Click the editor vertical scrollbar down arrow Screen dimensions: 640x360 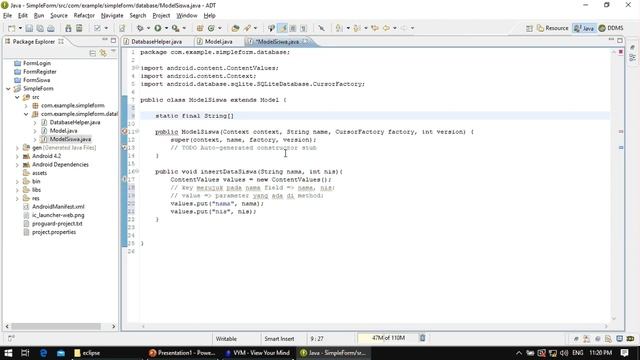(x=613, y=318)
